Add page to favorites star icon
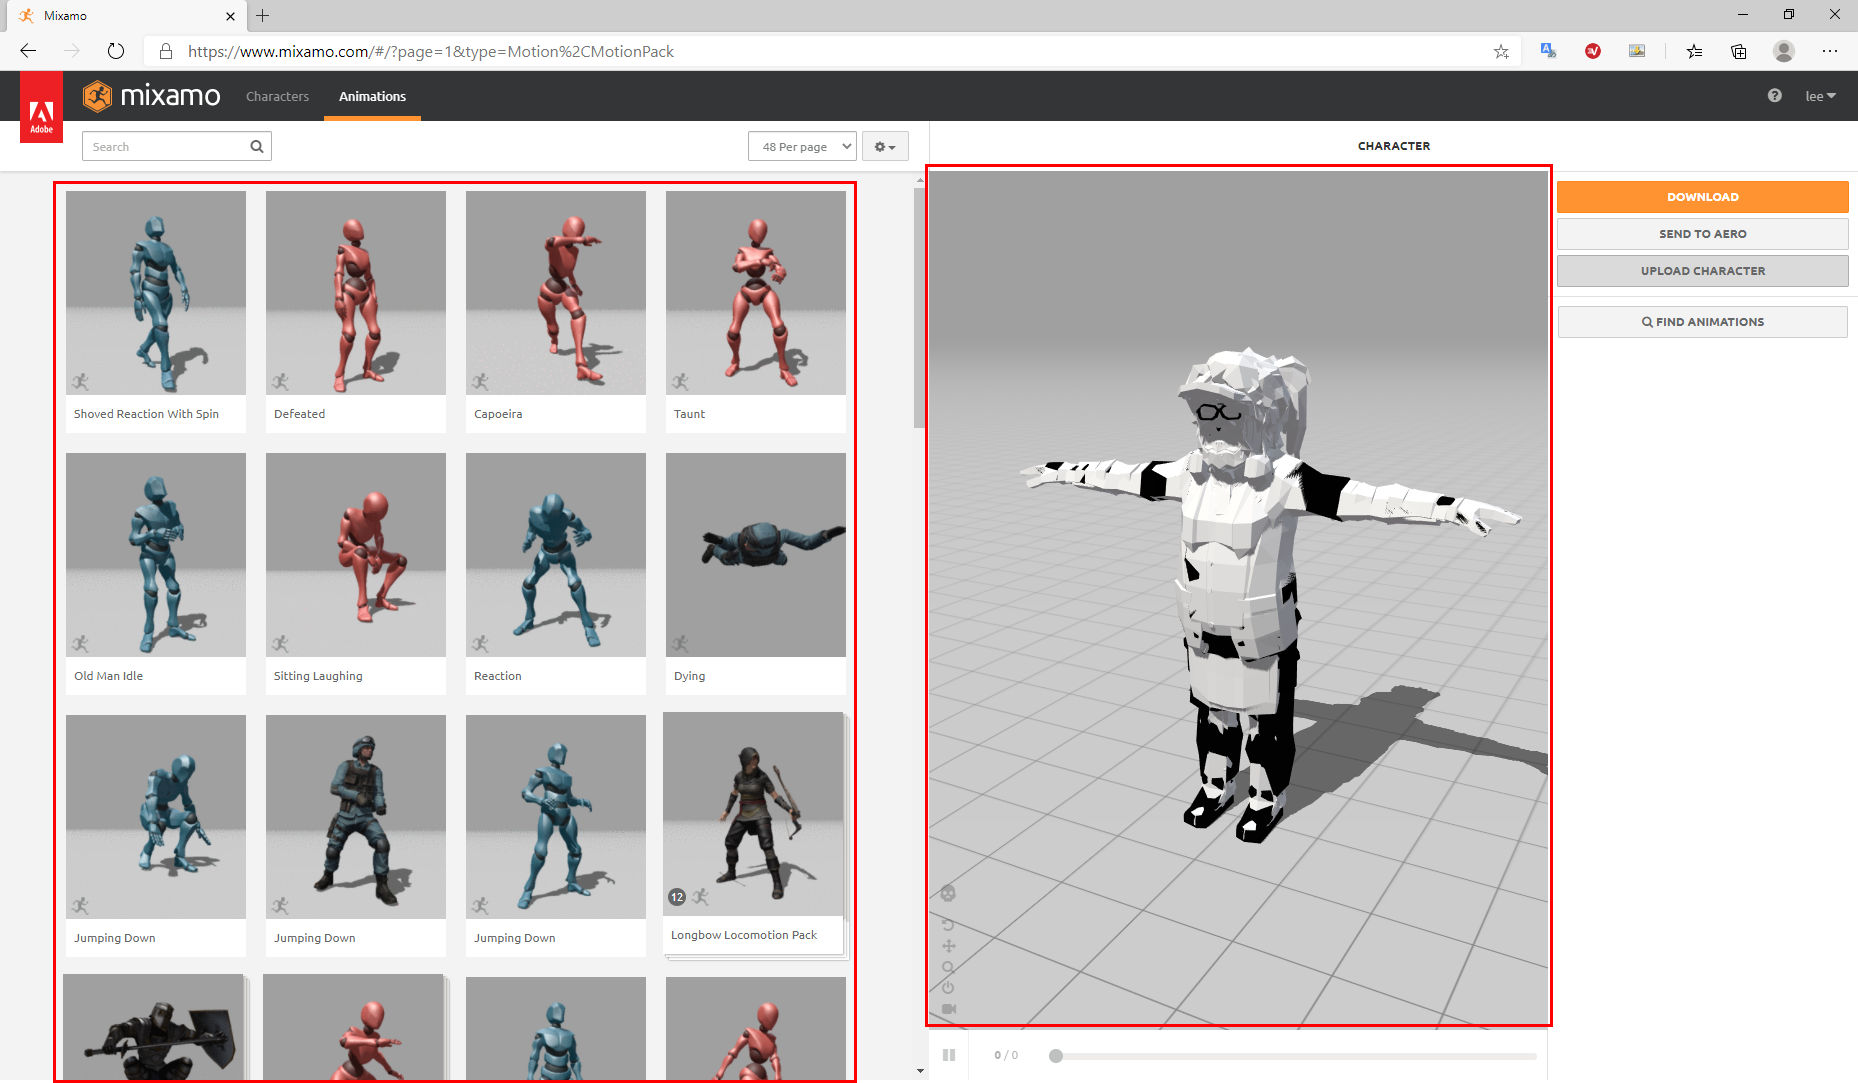The height and width of the screenshot is (1083, 1858). point(1501,51)
